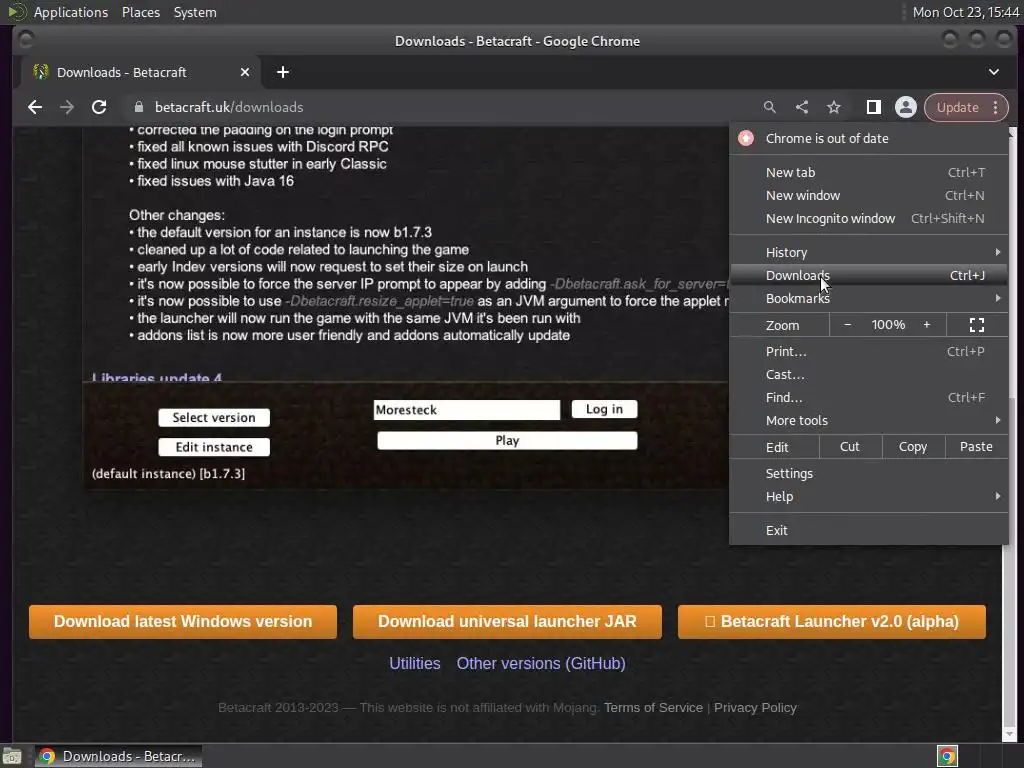Open the Utilities link

coord(415,664)
